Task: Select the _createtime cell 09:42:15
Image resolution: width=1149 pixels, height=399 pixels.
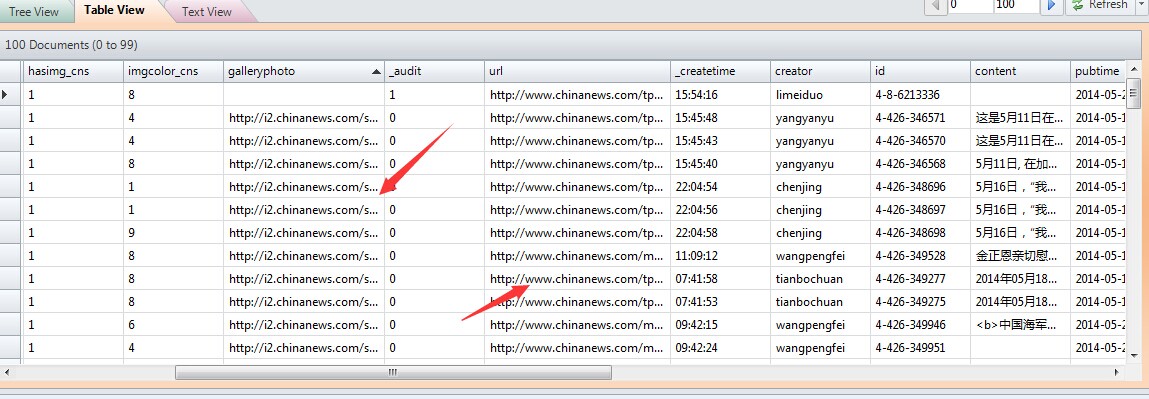Action: click(x=720, y=325)
